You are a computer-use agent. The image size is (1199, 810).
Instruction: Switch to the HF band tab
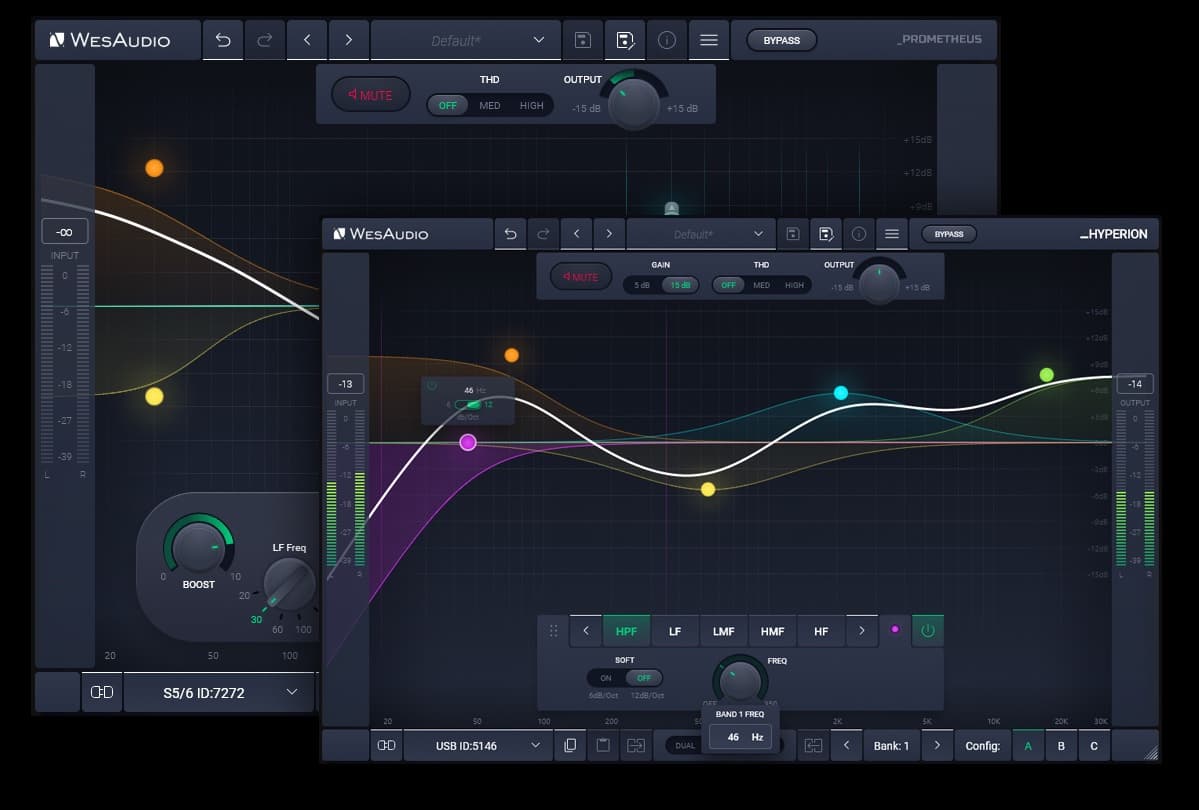[821, 631]
